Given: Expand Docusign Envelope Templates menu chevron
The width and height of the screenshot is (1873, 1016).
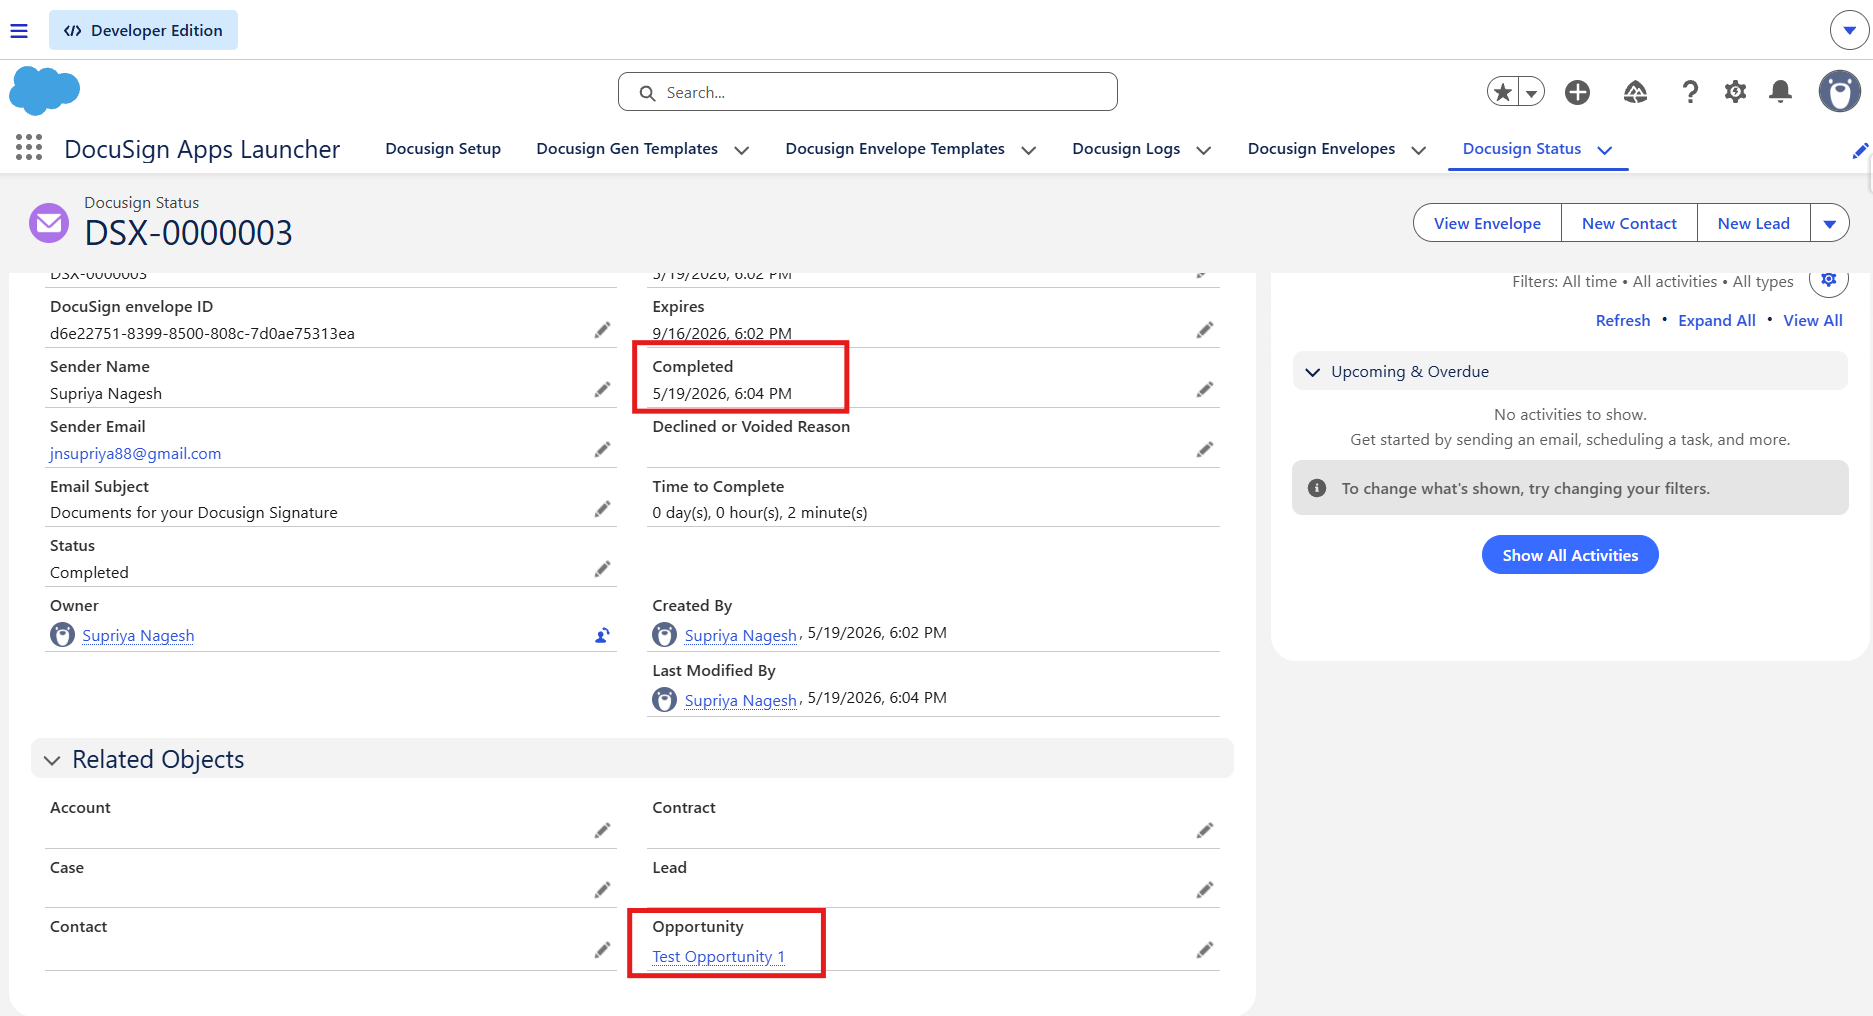Looking at the screenshot, I should pyautogui.click(x=1029, y=150).
